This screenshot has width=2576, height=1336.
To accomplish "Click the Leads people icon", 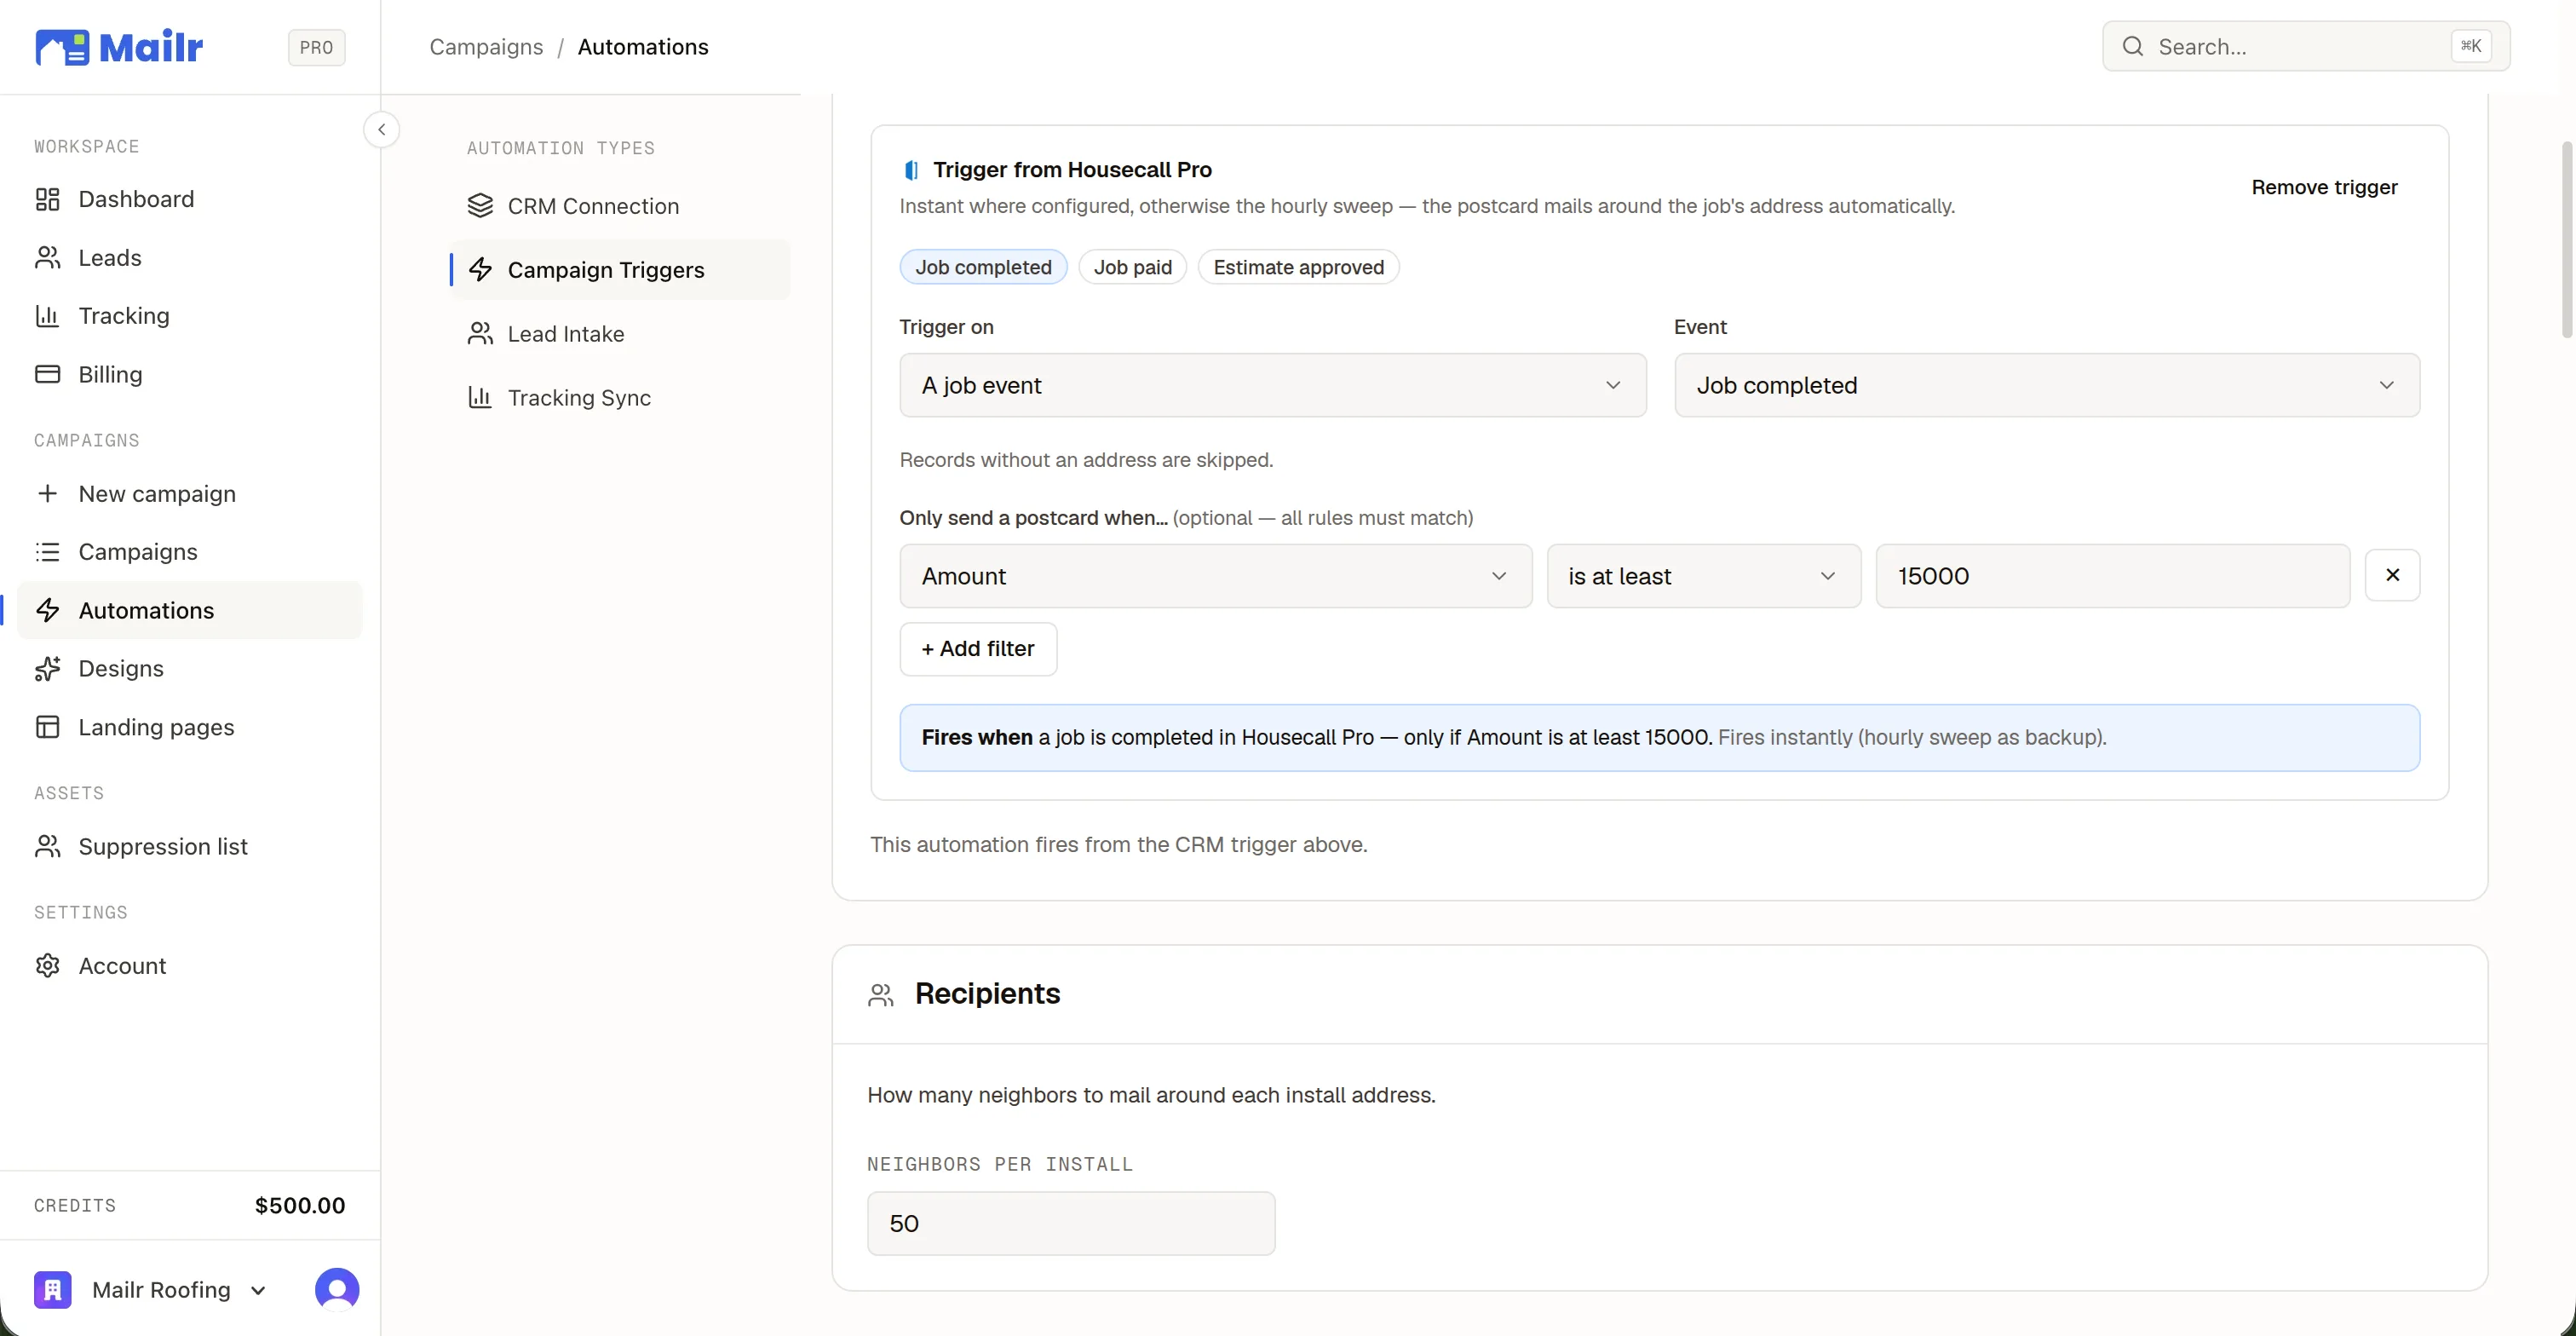I will click(x=47, y=258).
